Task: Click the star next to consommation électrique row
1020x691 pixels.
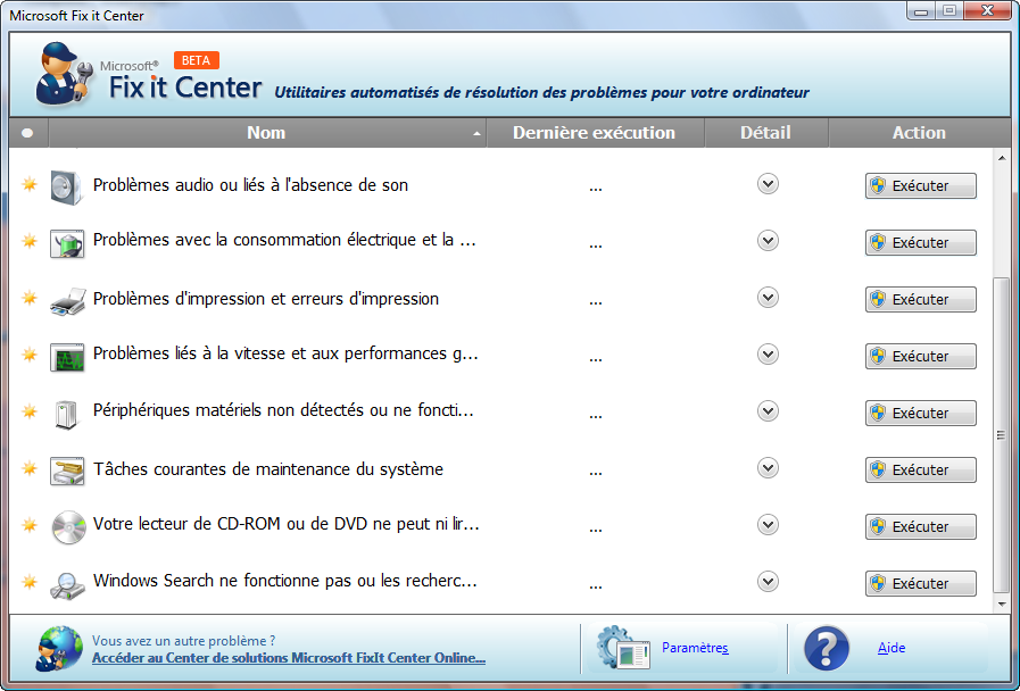Action: pyautogui.click(x=29, y=241)
